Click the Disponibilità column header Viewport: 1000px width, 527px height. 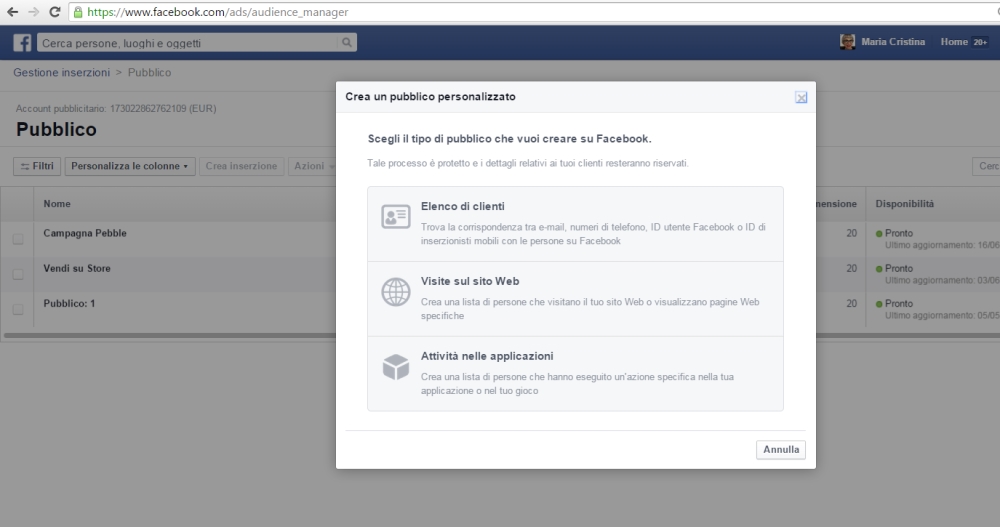904,204
